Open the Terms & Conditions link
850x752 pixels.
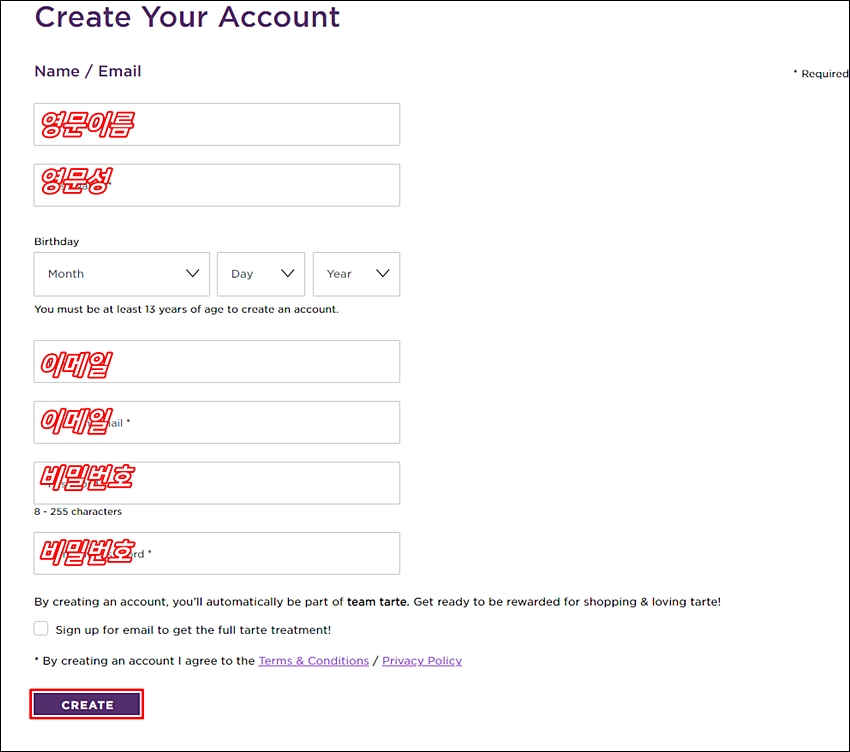313,661
